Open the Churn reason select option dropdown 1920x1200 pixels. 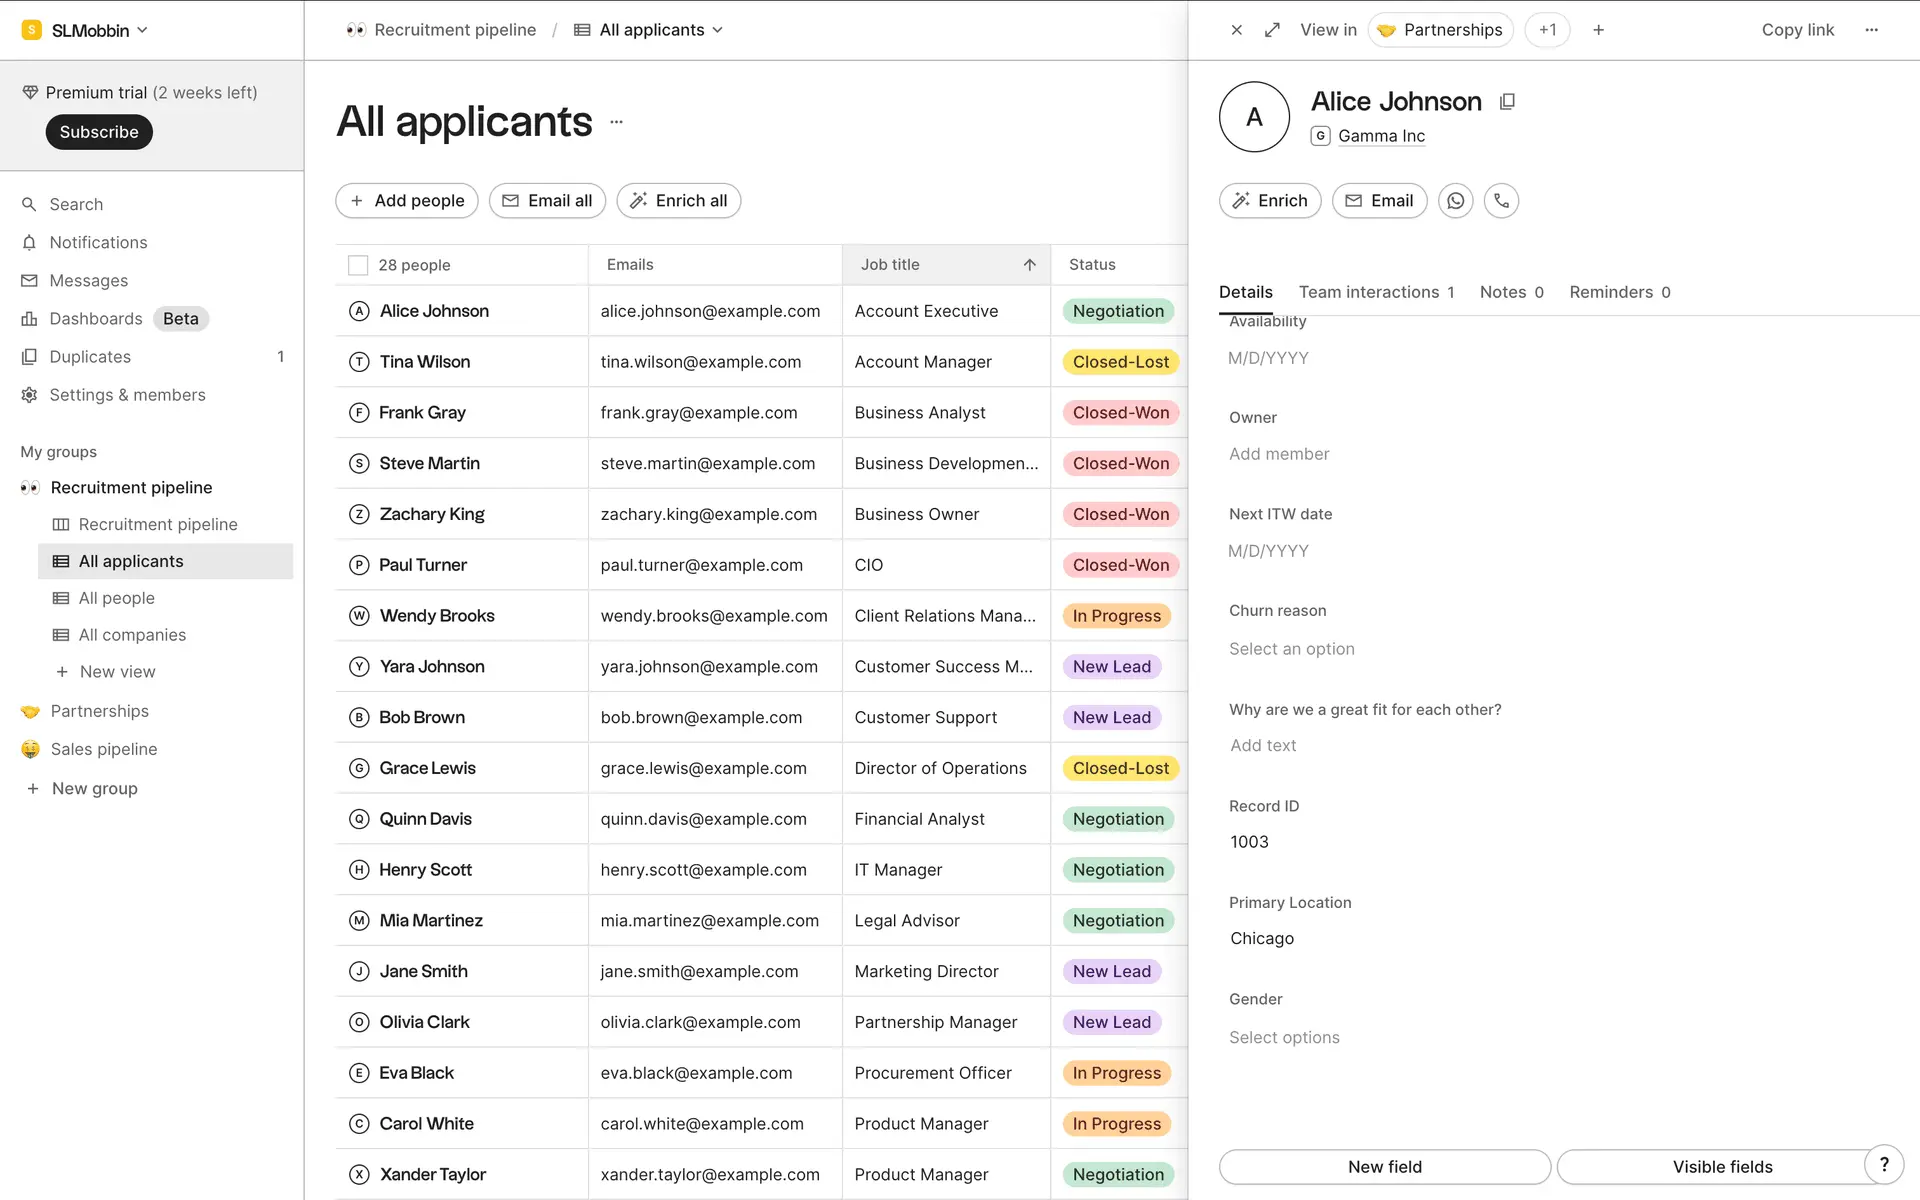[1291, 649]
